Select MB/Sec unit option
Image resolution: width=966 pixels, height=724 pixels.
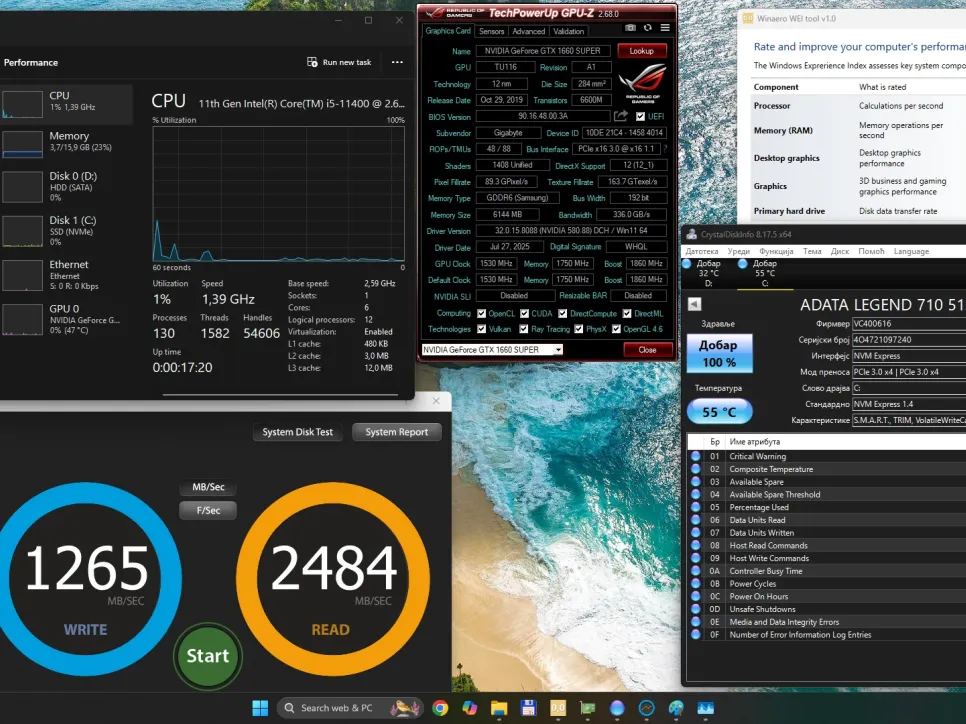click(208, 487)
